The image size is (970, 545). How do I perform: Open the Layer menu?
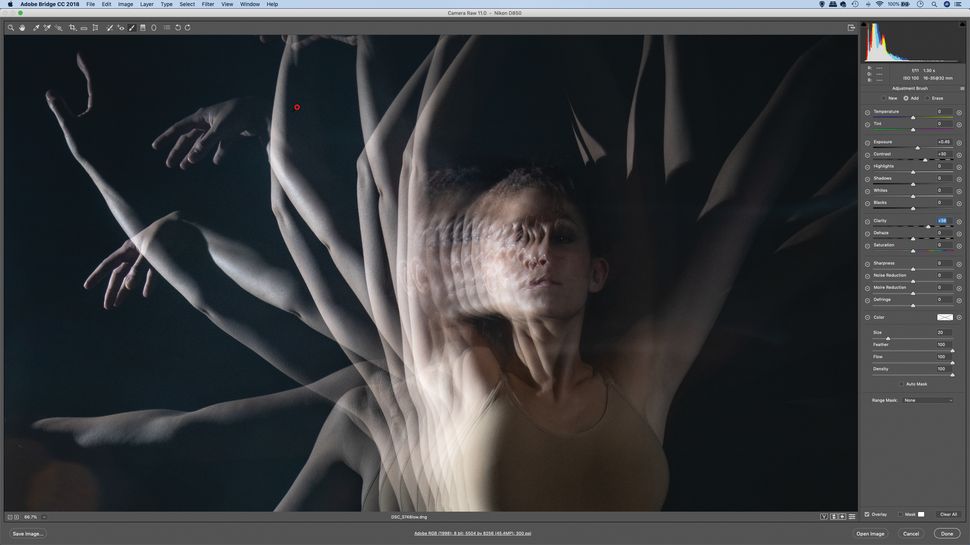147,4
